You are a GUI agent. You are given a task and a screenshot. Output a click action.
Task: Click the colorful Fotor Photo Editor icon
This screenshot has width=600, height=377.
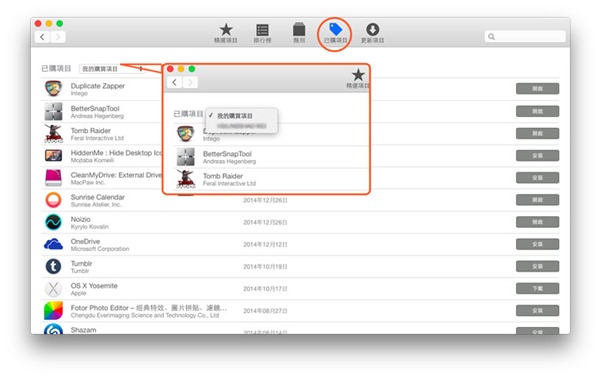click(53, 310)
